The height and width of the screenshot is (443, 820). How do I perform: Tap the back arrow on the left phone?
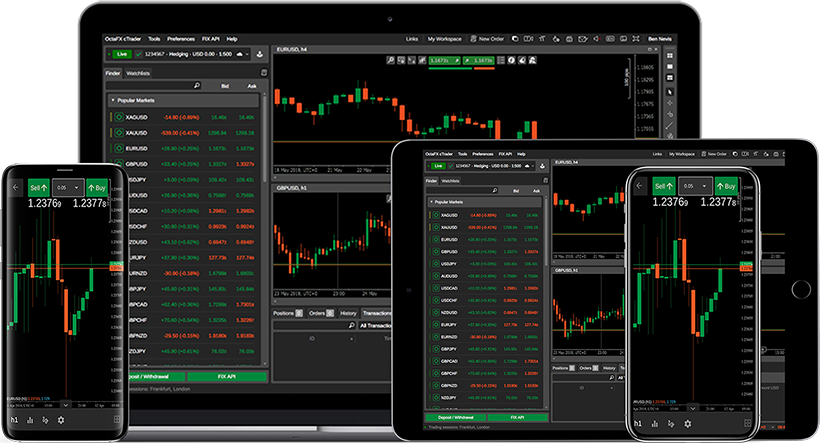[x=15, y=187]
